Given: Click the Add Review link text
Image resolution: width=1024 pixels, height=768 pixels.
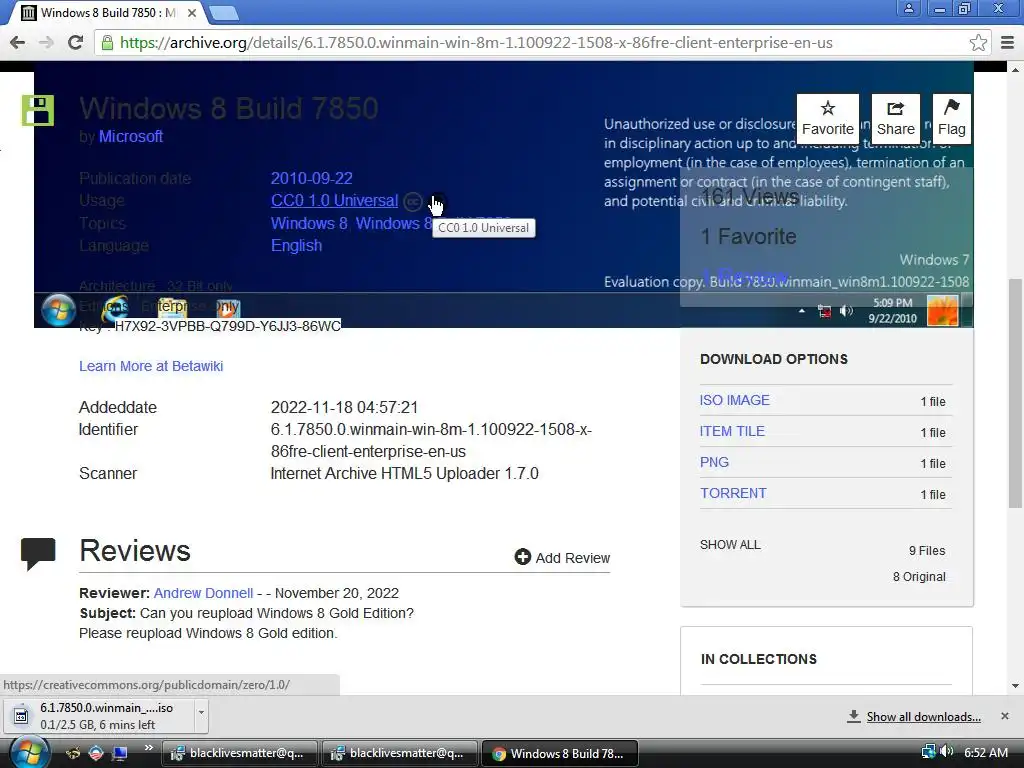Looking at the screenshot, I should [x=573, y=558].
